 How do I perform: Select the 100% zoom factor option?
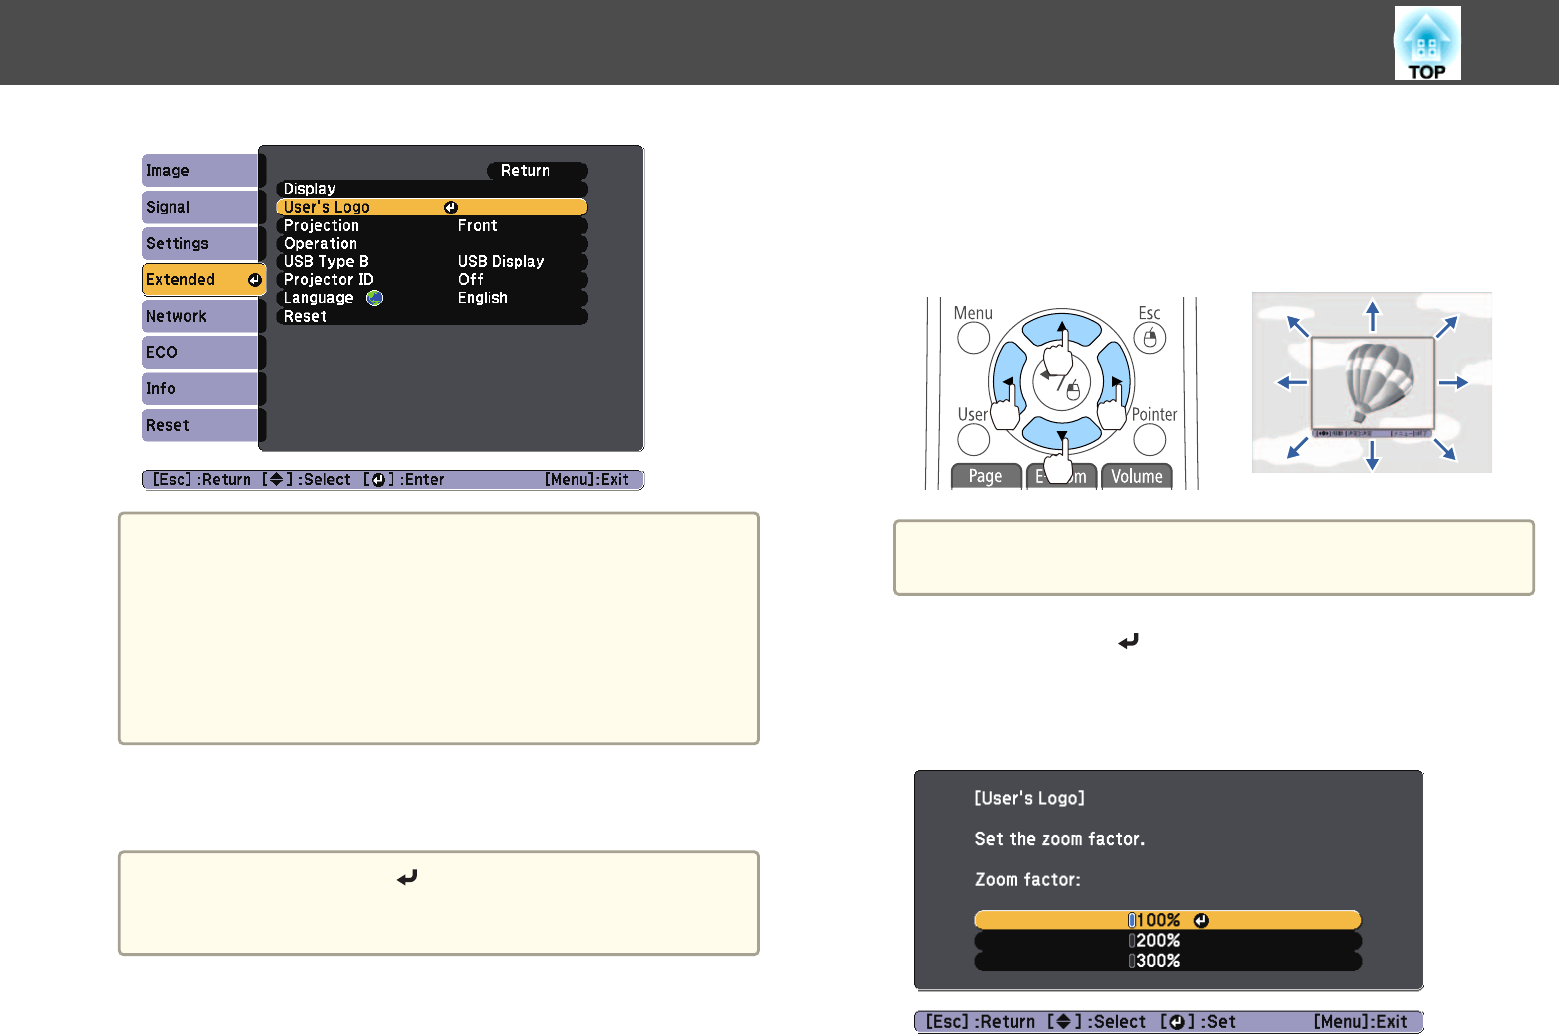click(x=1168, y=920)
